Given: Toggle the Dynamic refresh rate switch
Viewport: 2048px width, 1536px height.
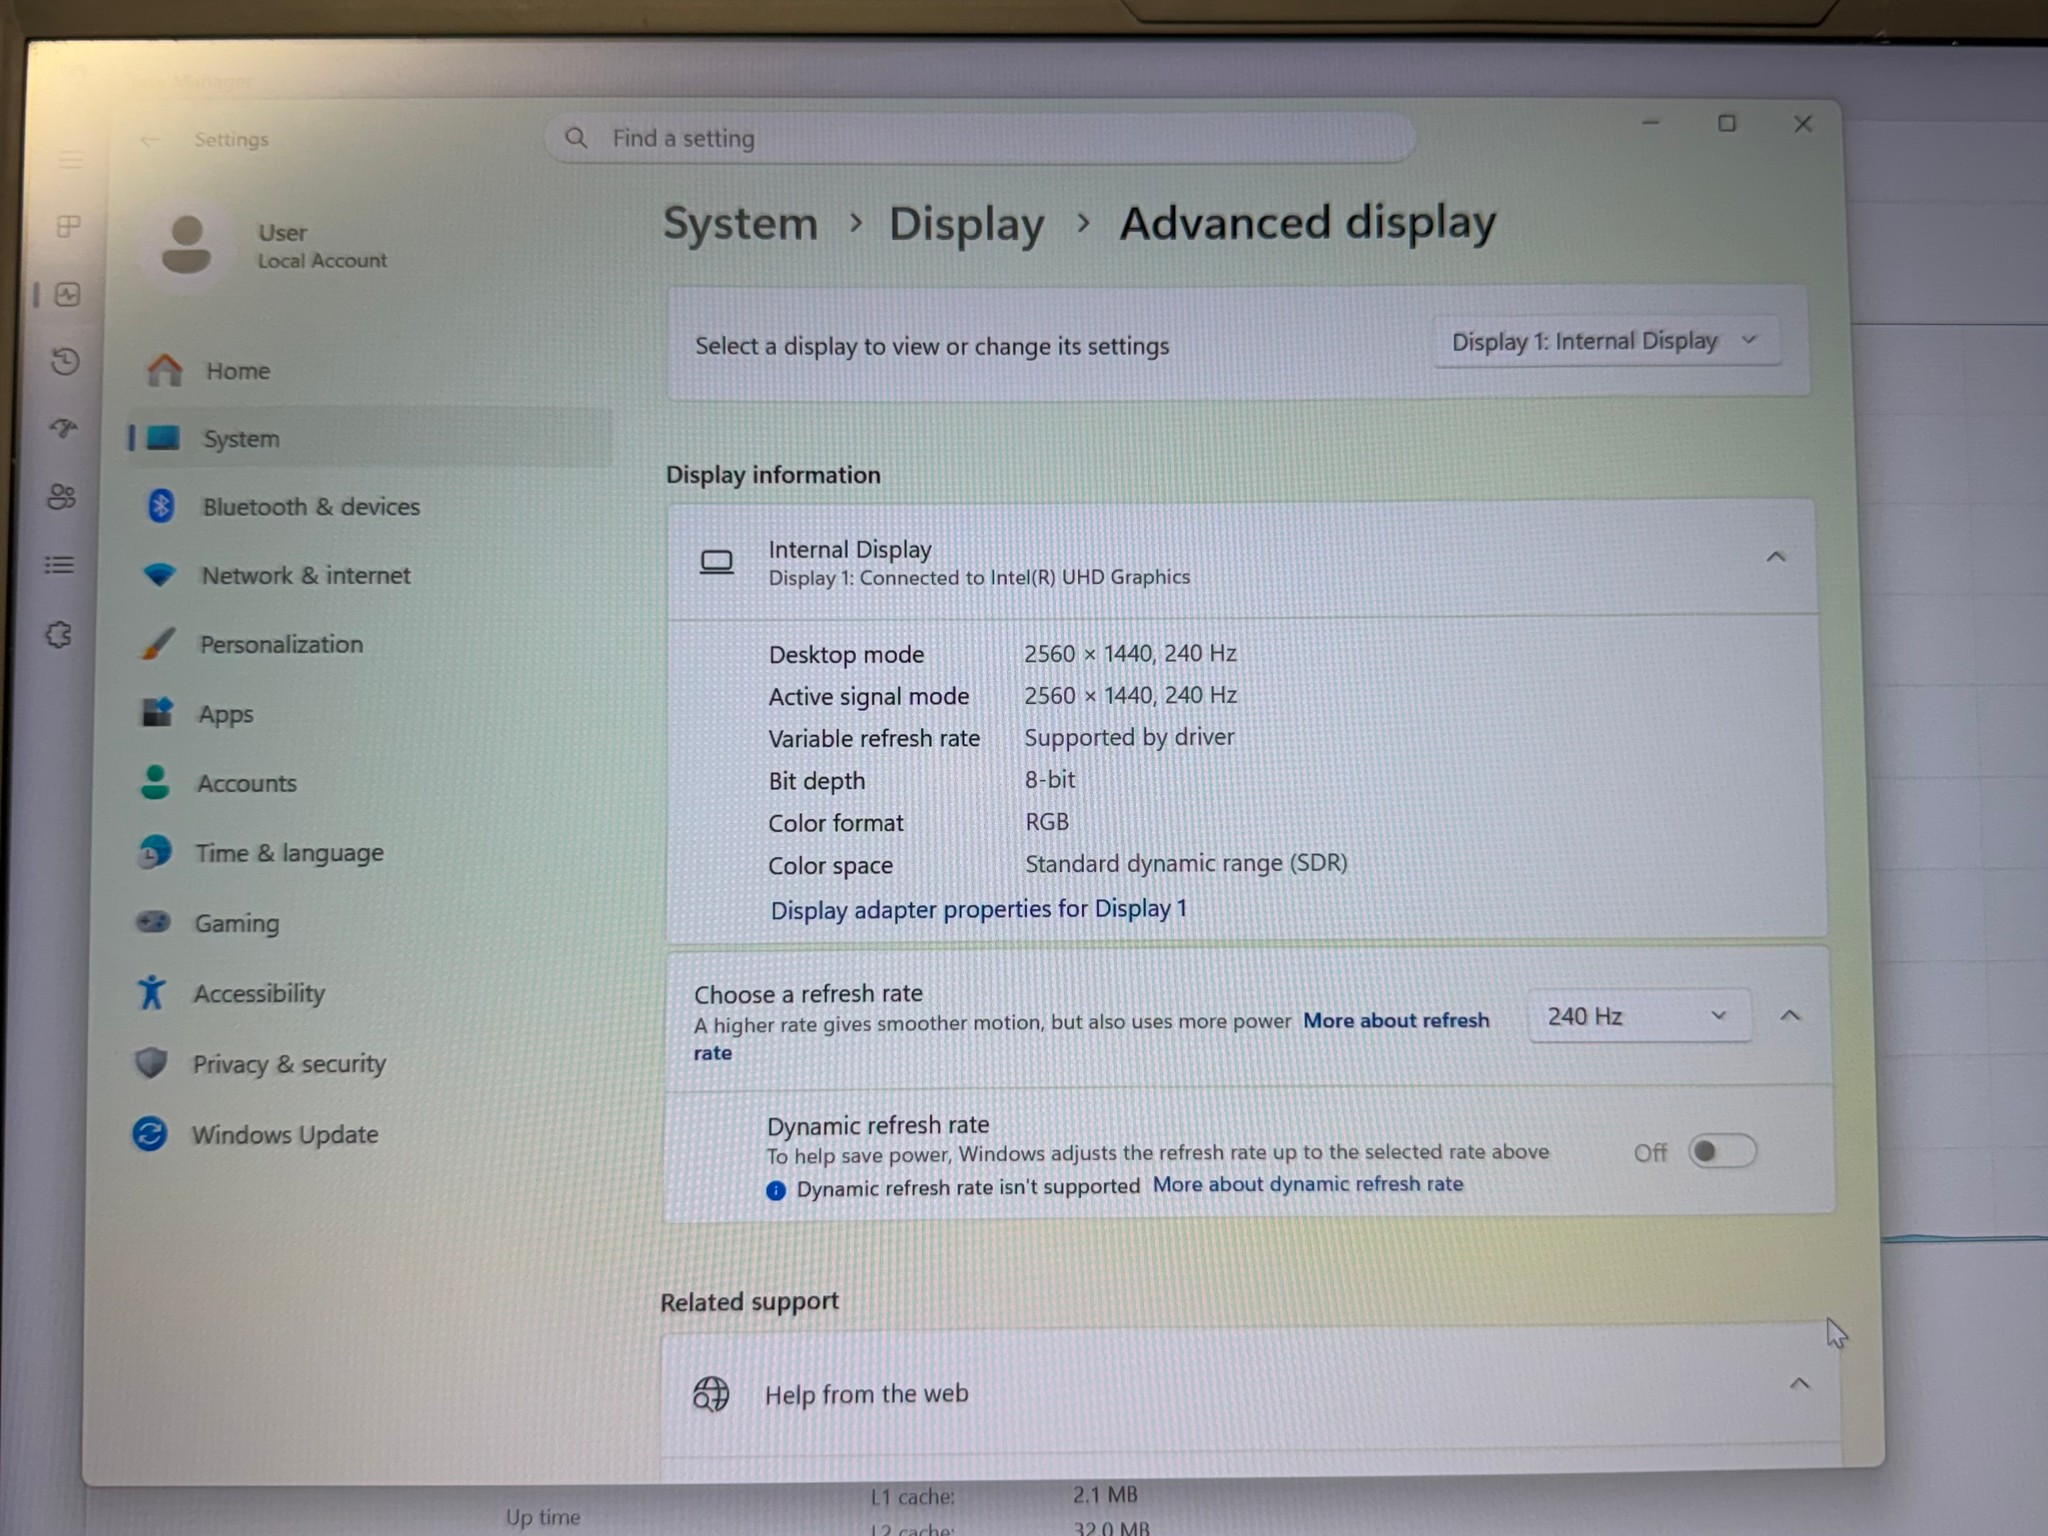Looking at the screenshot, I should (1721, 1151).
